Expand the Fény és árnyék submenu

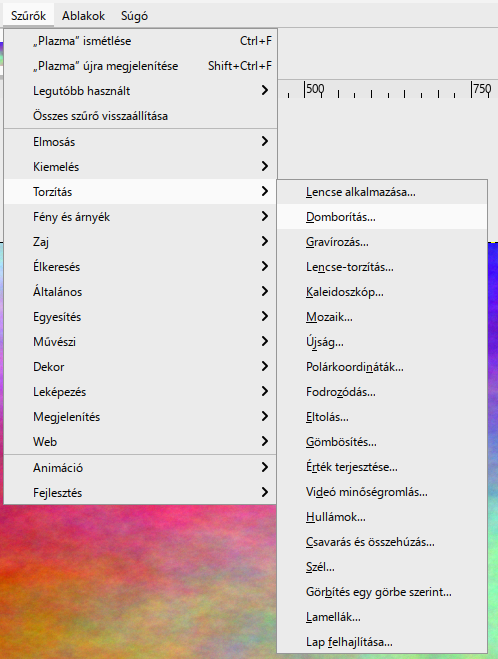click(x=140, y=217)
